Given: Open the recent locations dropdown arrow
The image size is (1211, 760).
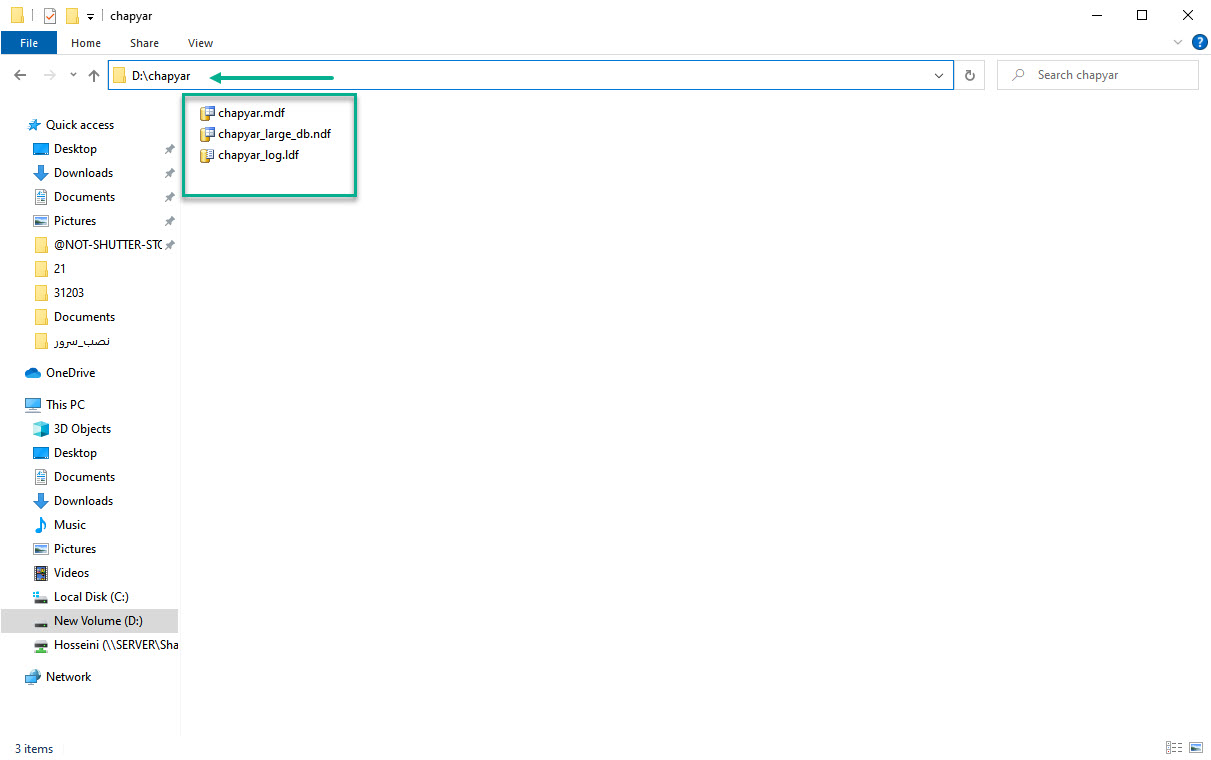Looking at the screenshot, I should click(x=73, y=75).
